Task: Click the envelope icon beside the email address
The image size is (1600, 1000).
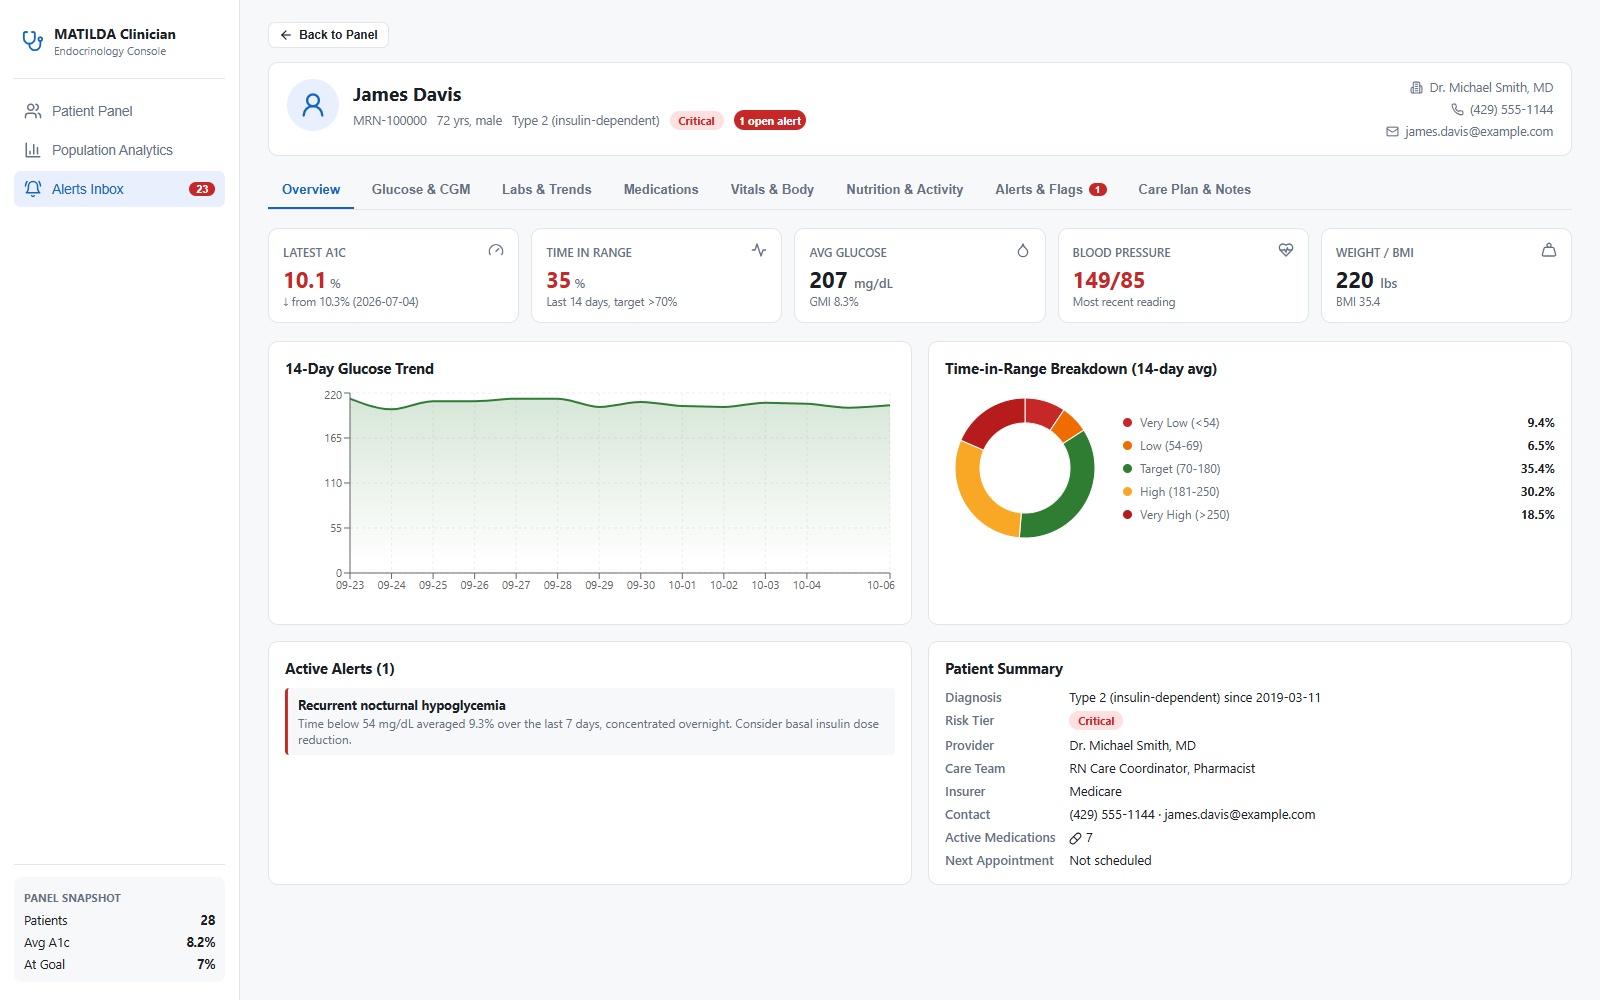Action: 1392,132
